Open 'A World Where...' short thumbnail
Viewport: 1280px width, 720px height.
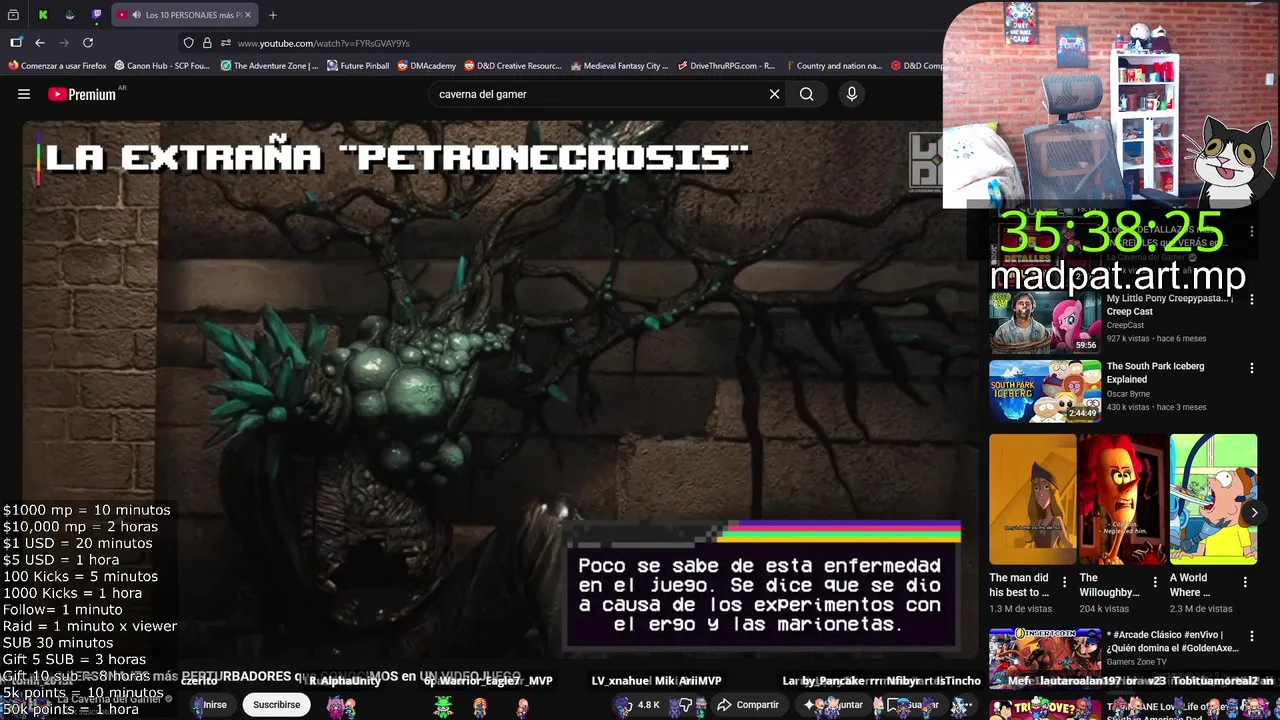[x=1213, y=499]
